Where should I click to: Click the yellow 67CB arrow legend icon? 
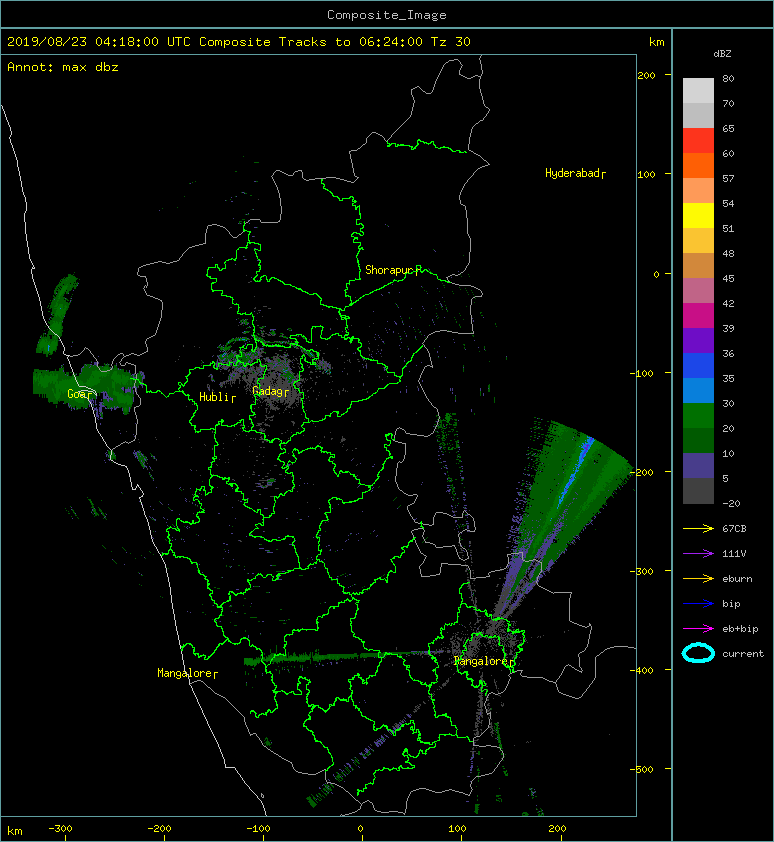coord(698,528)
